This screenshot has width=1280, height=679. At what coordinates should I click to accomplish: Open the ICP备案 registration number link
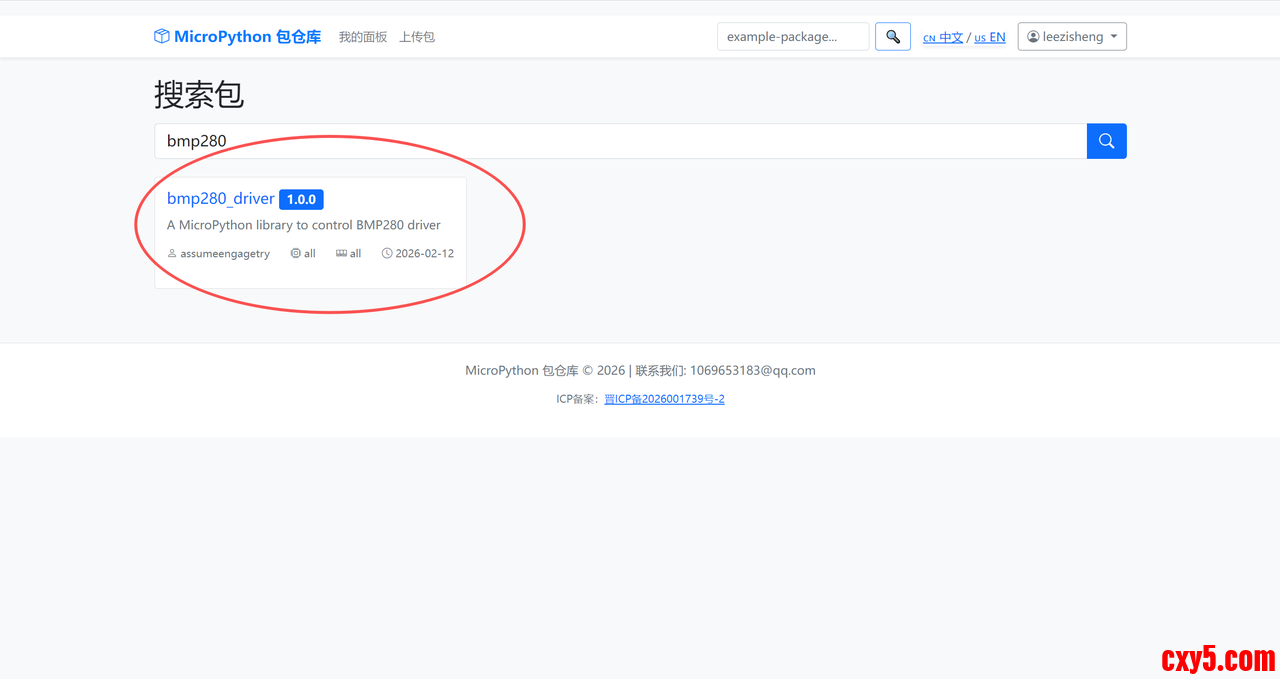[664, 399]
